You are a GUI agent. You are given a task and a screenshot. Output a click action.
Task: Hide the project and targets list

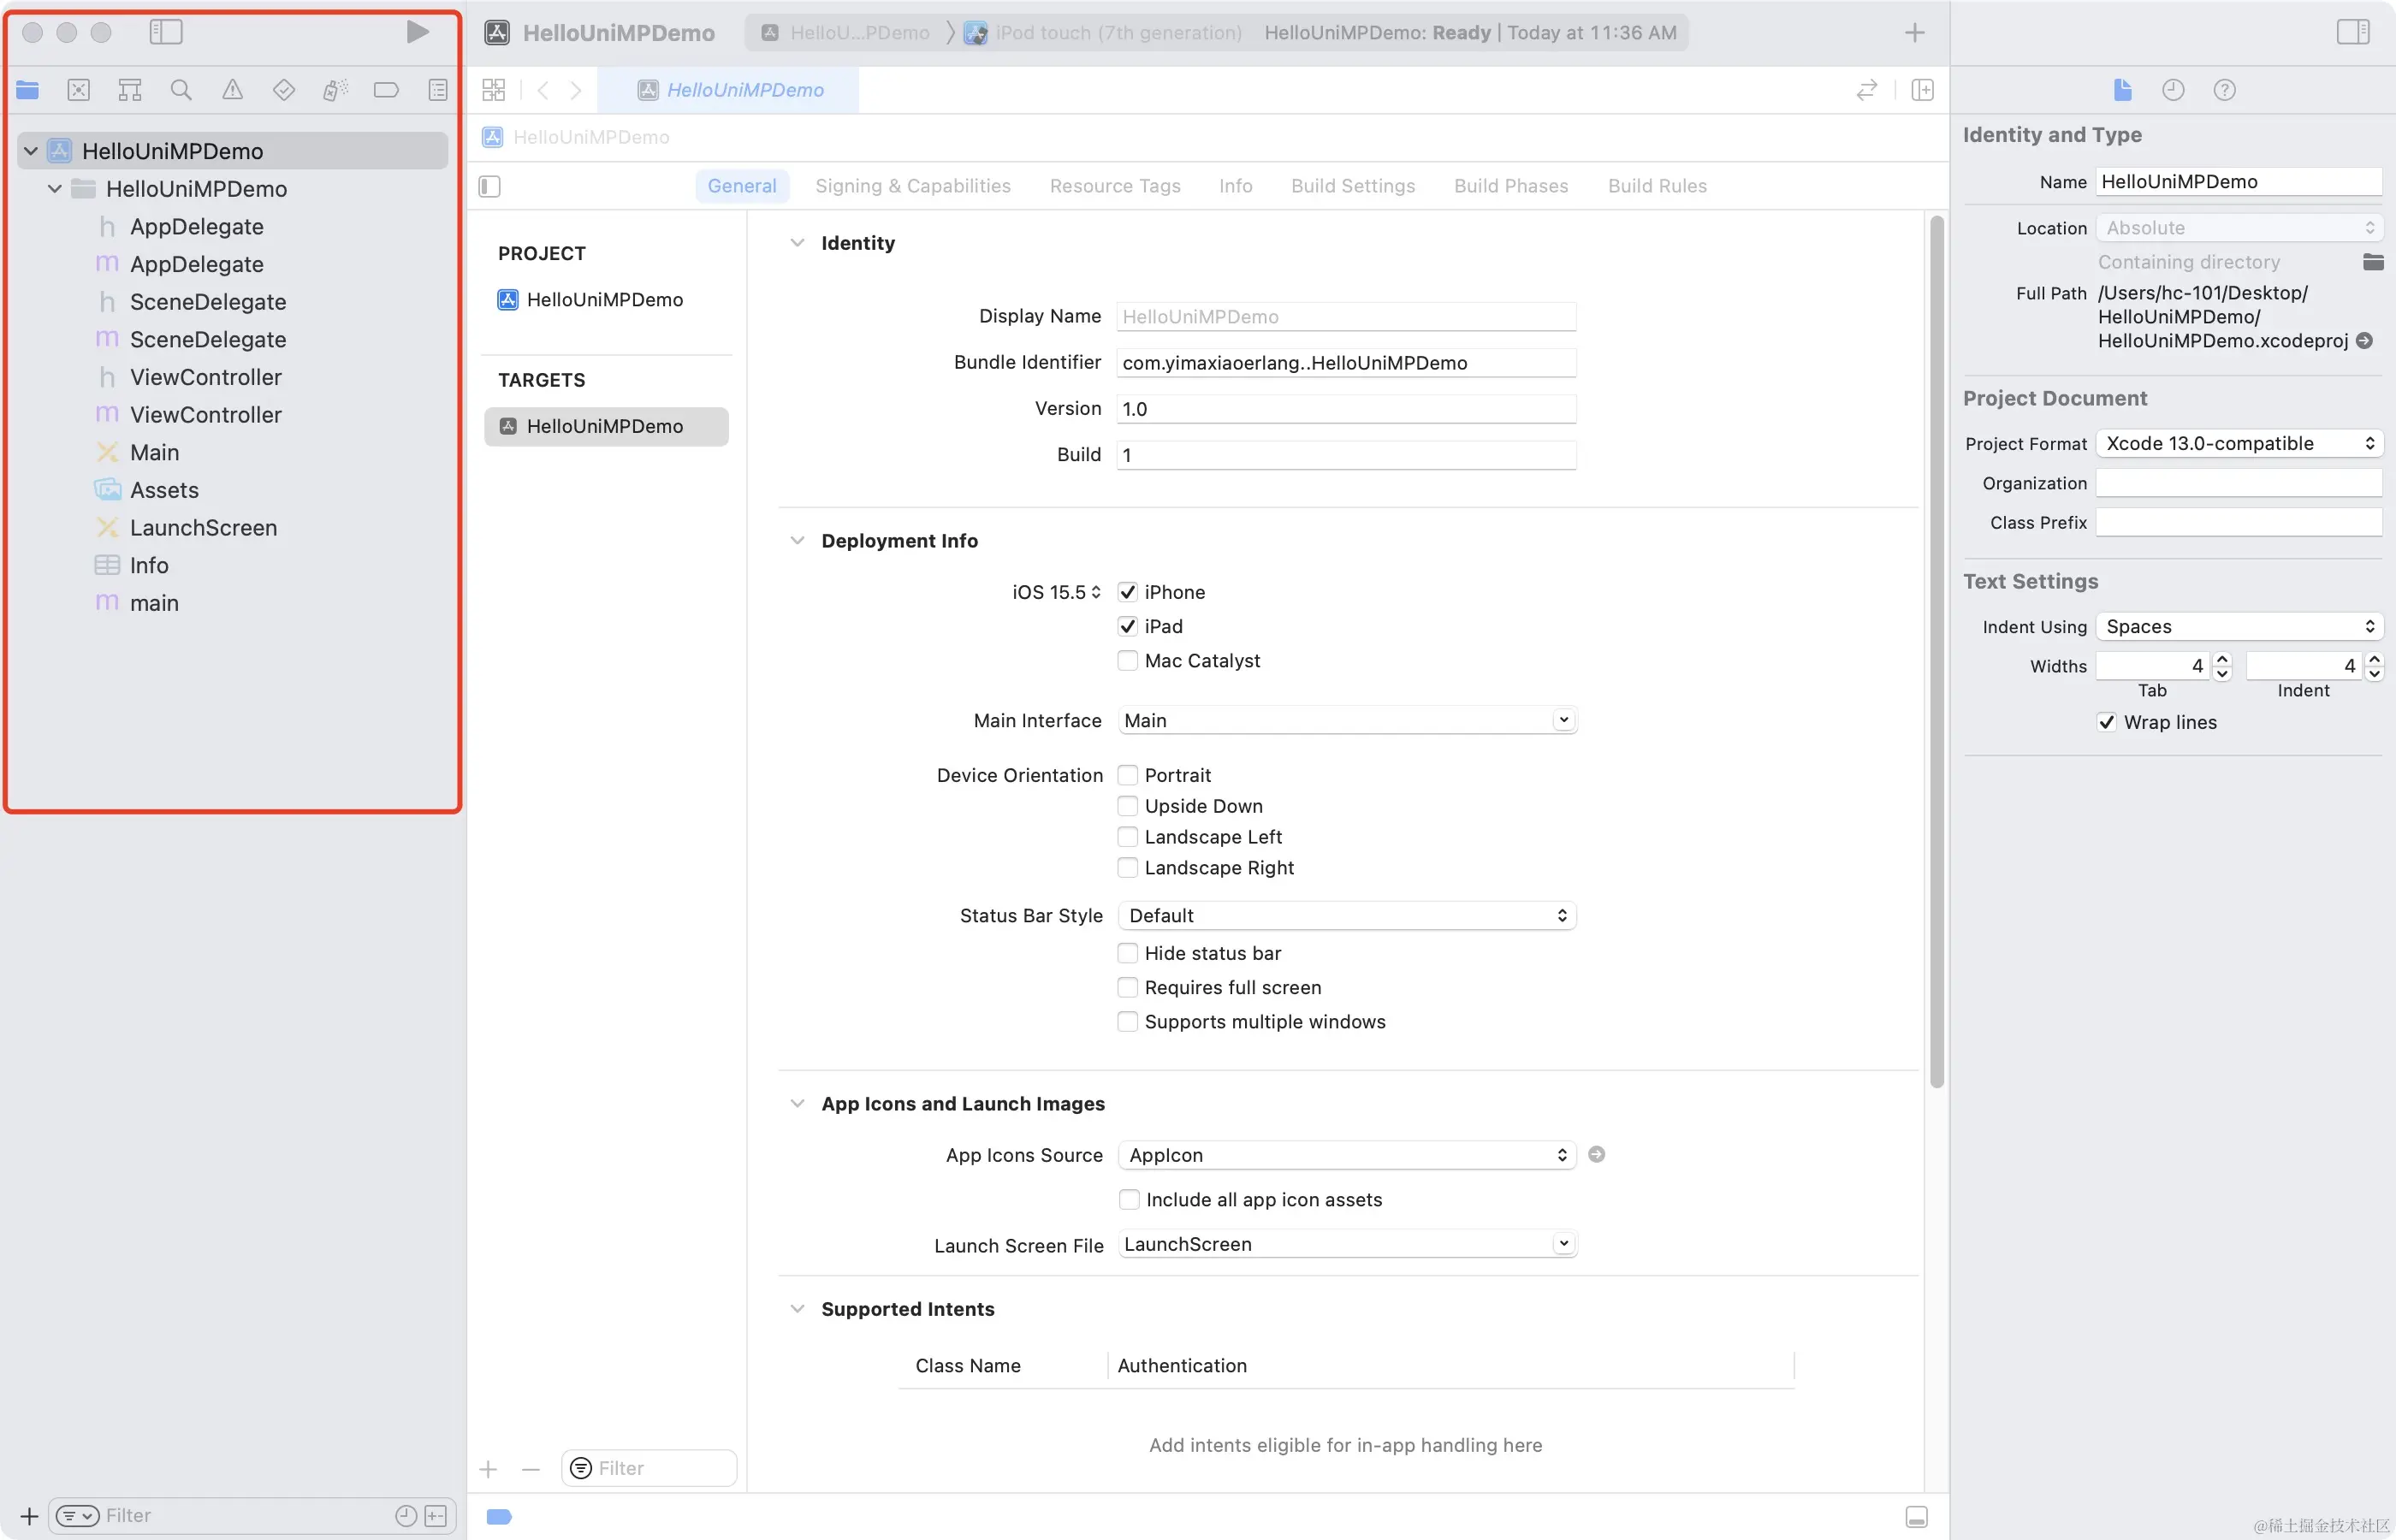490,186
